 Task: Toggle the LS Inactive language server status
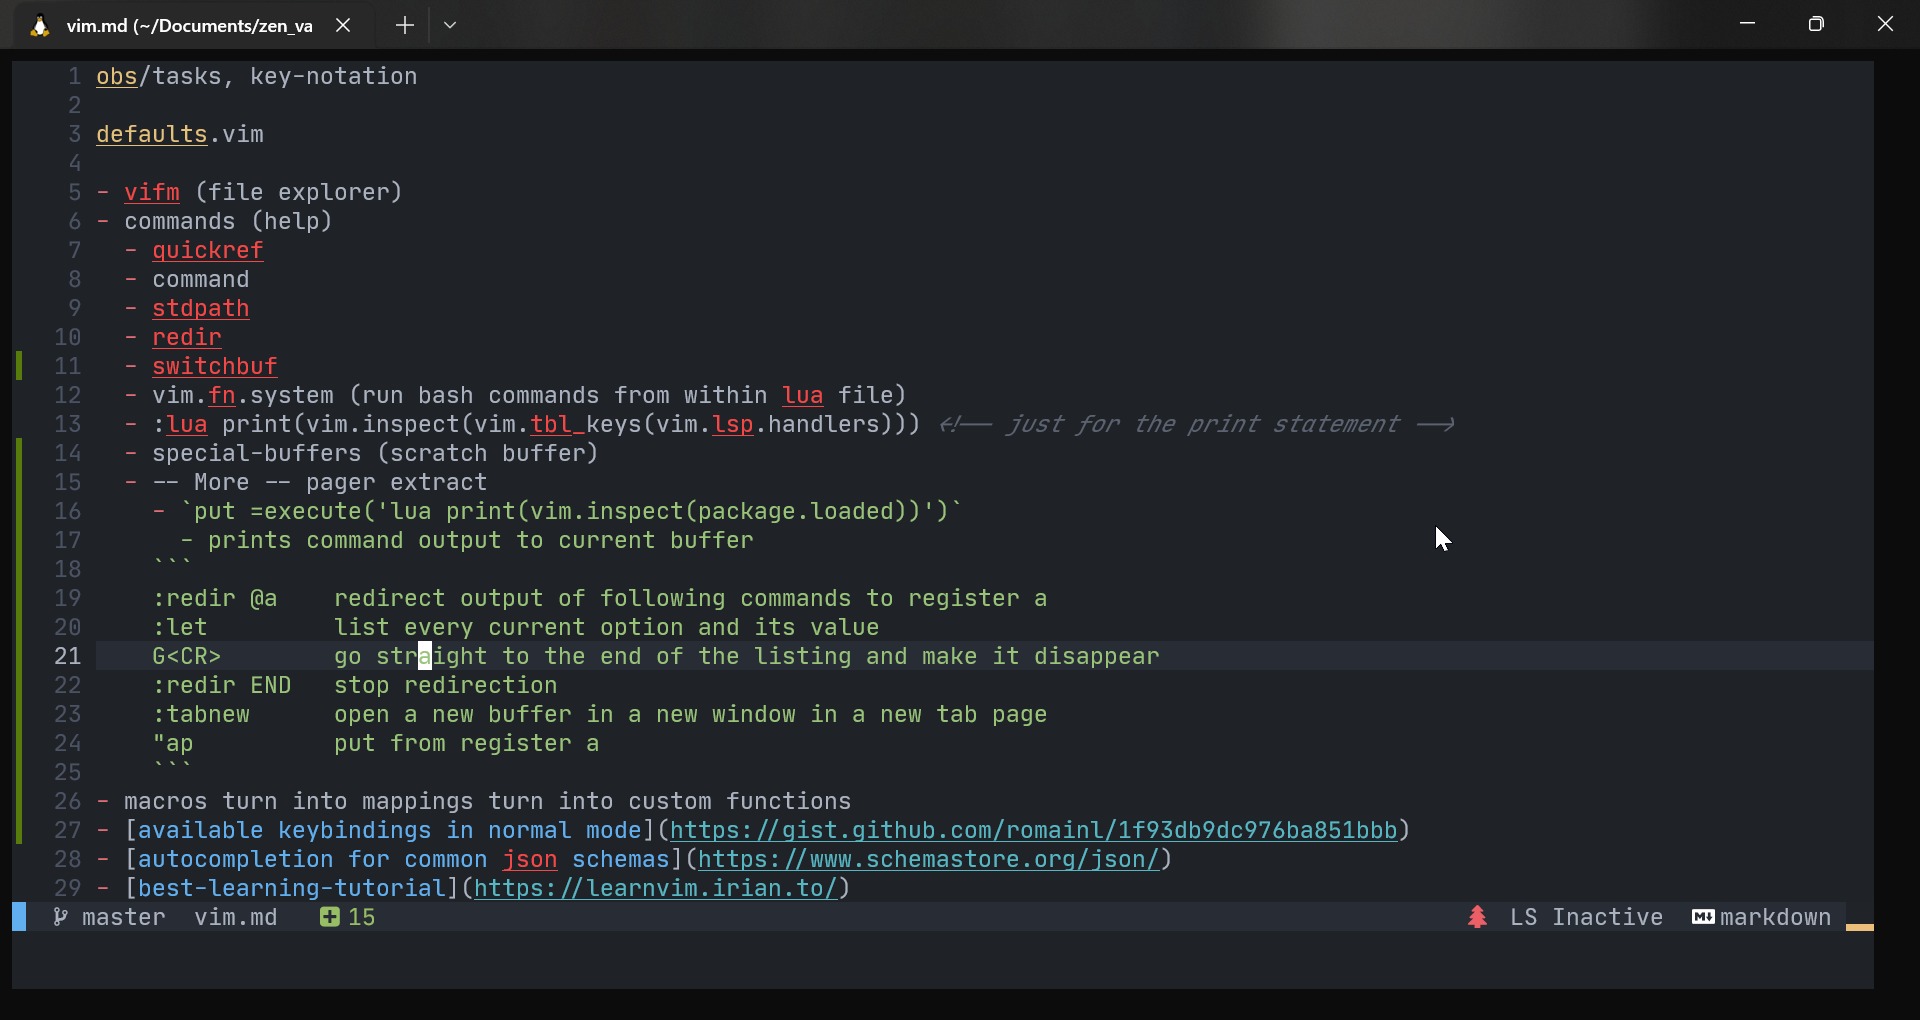1586,917
